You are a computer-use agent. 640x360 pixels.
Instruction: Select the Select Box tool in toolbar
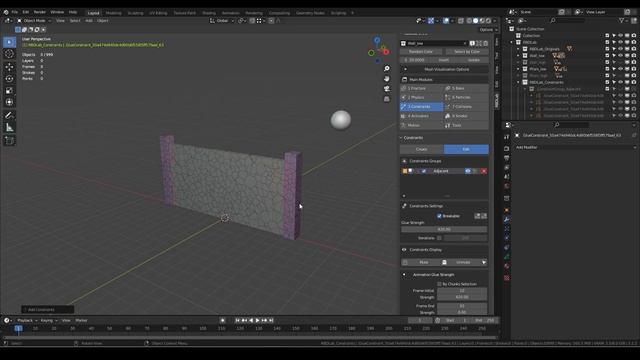(9, 42)
